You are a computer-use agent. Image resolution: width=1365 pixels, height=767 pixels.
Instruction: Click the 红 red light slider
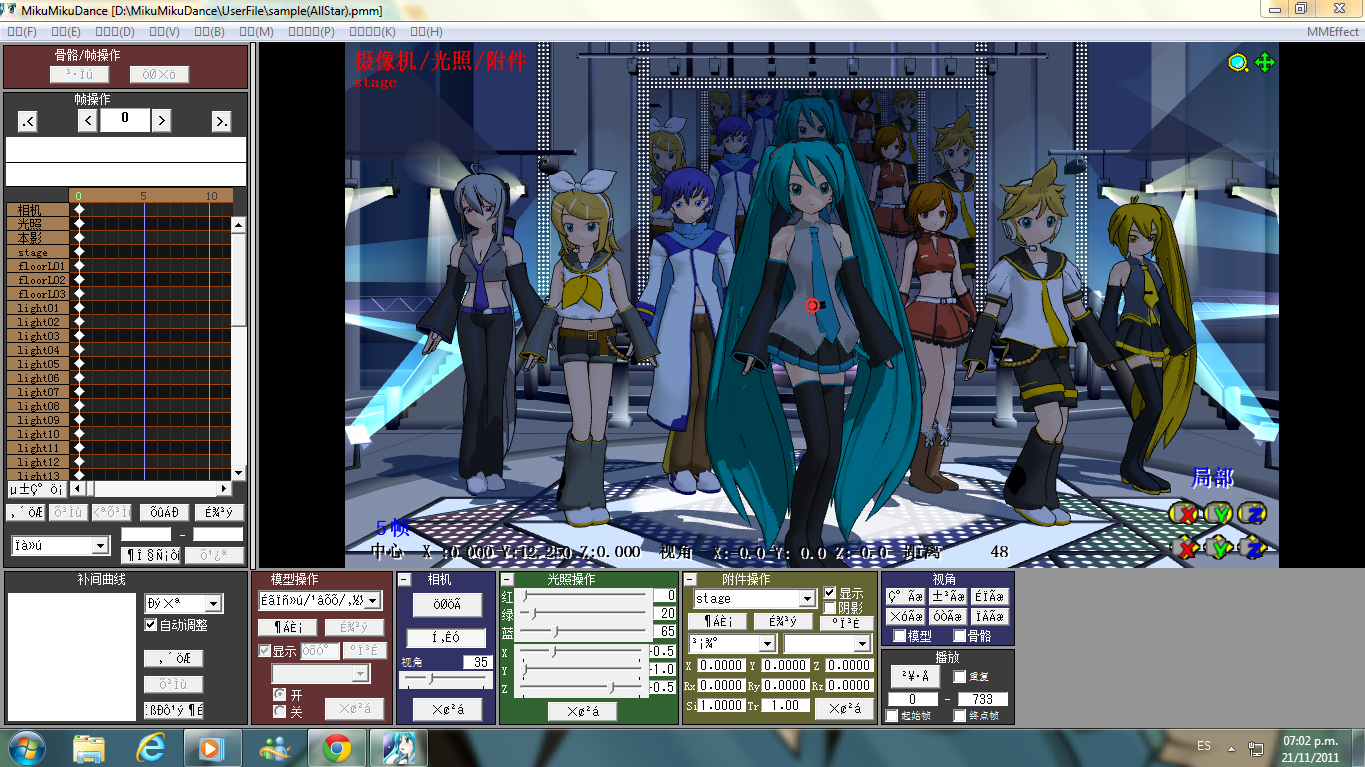pyautogui.click(x=584, y=596)
